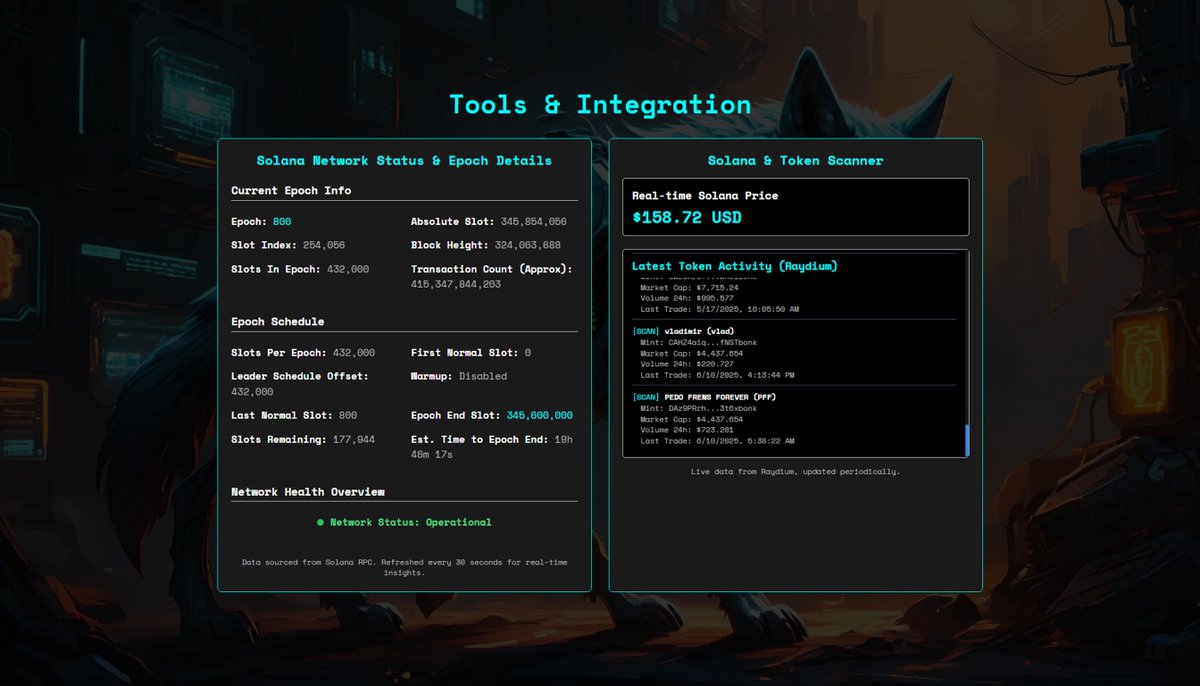The image size is (1200, 686).
Task: Click the Solana & Token Scanner title
Action: pyautogui.click(x=796, y=160)
